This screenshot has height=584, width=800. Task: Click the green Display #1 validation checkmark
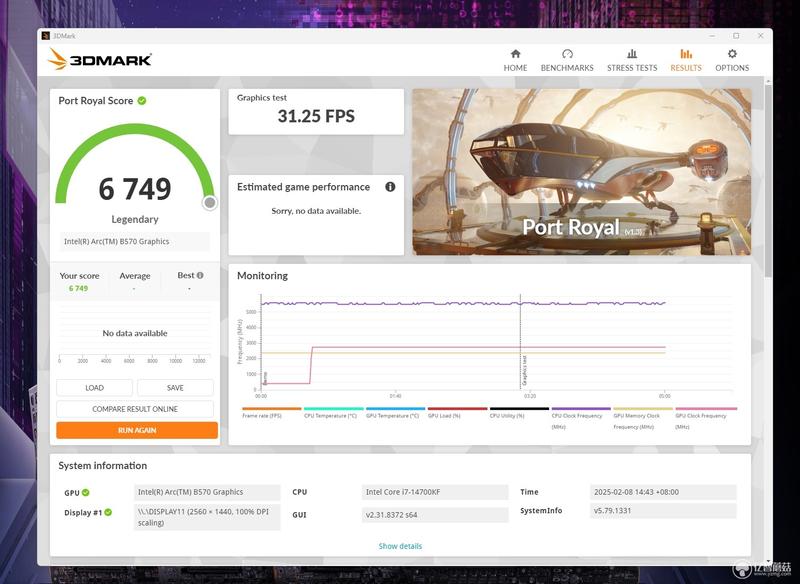click(108, 512)
